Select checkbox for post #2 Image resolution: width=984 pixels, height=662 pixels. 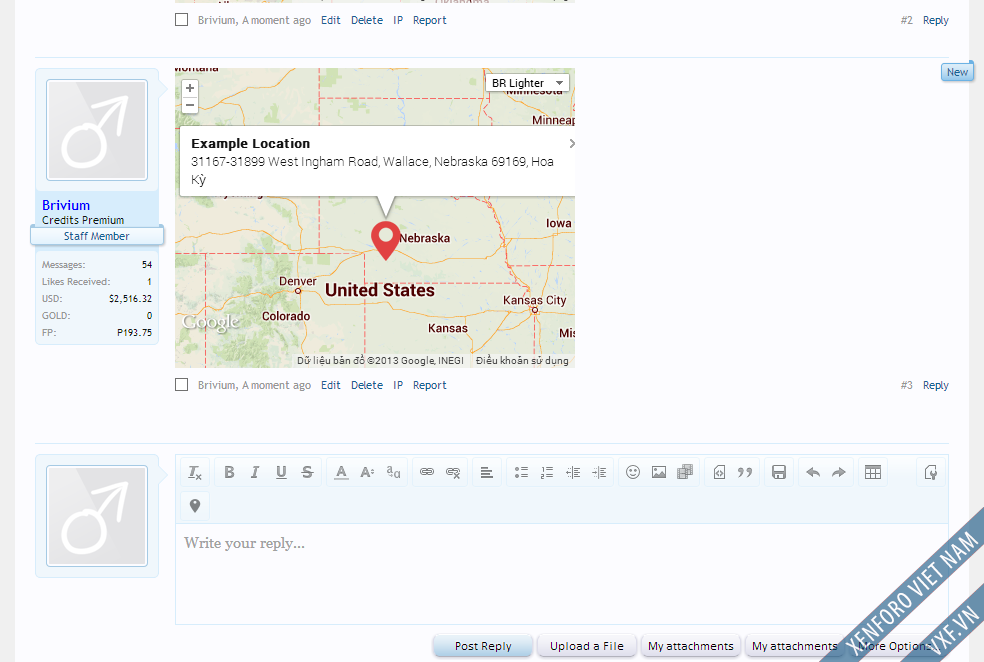[x=181, y=19]
